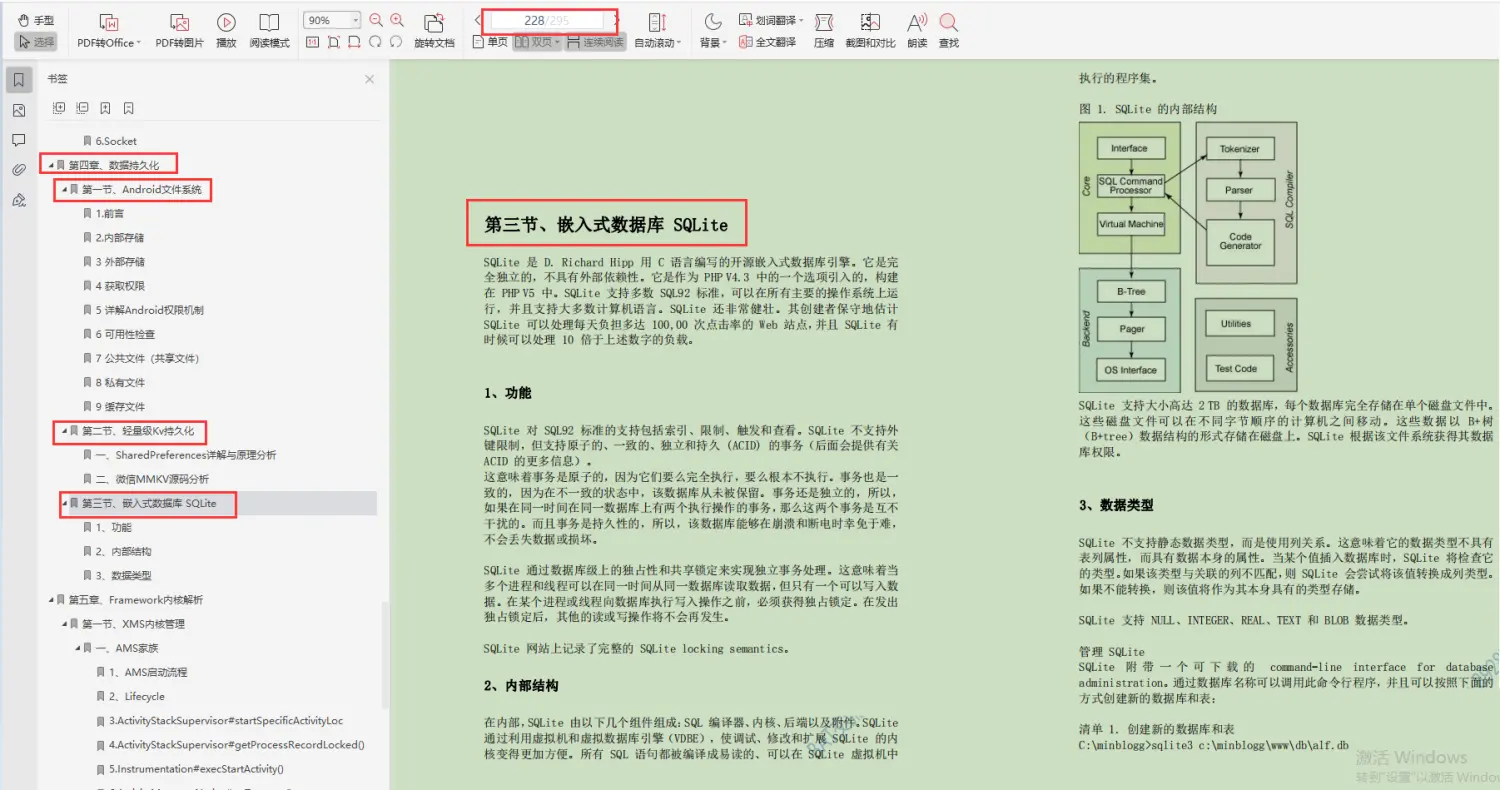This screenshot has width=1500, height=790.
Task: Select bookmark 7 公共文件（共享文件）
Action: click(147, 358)
